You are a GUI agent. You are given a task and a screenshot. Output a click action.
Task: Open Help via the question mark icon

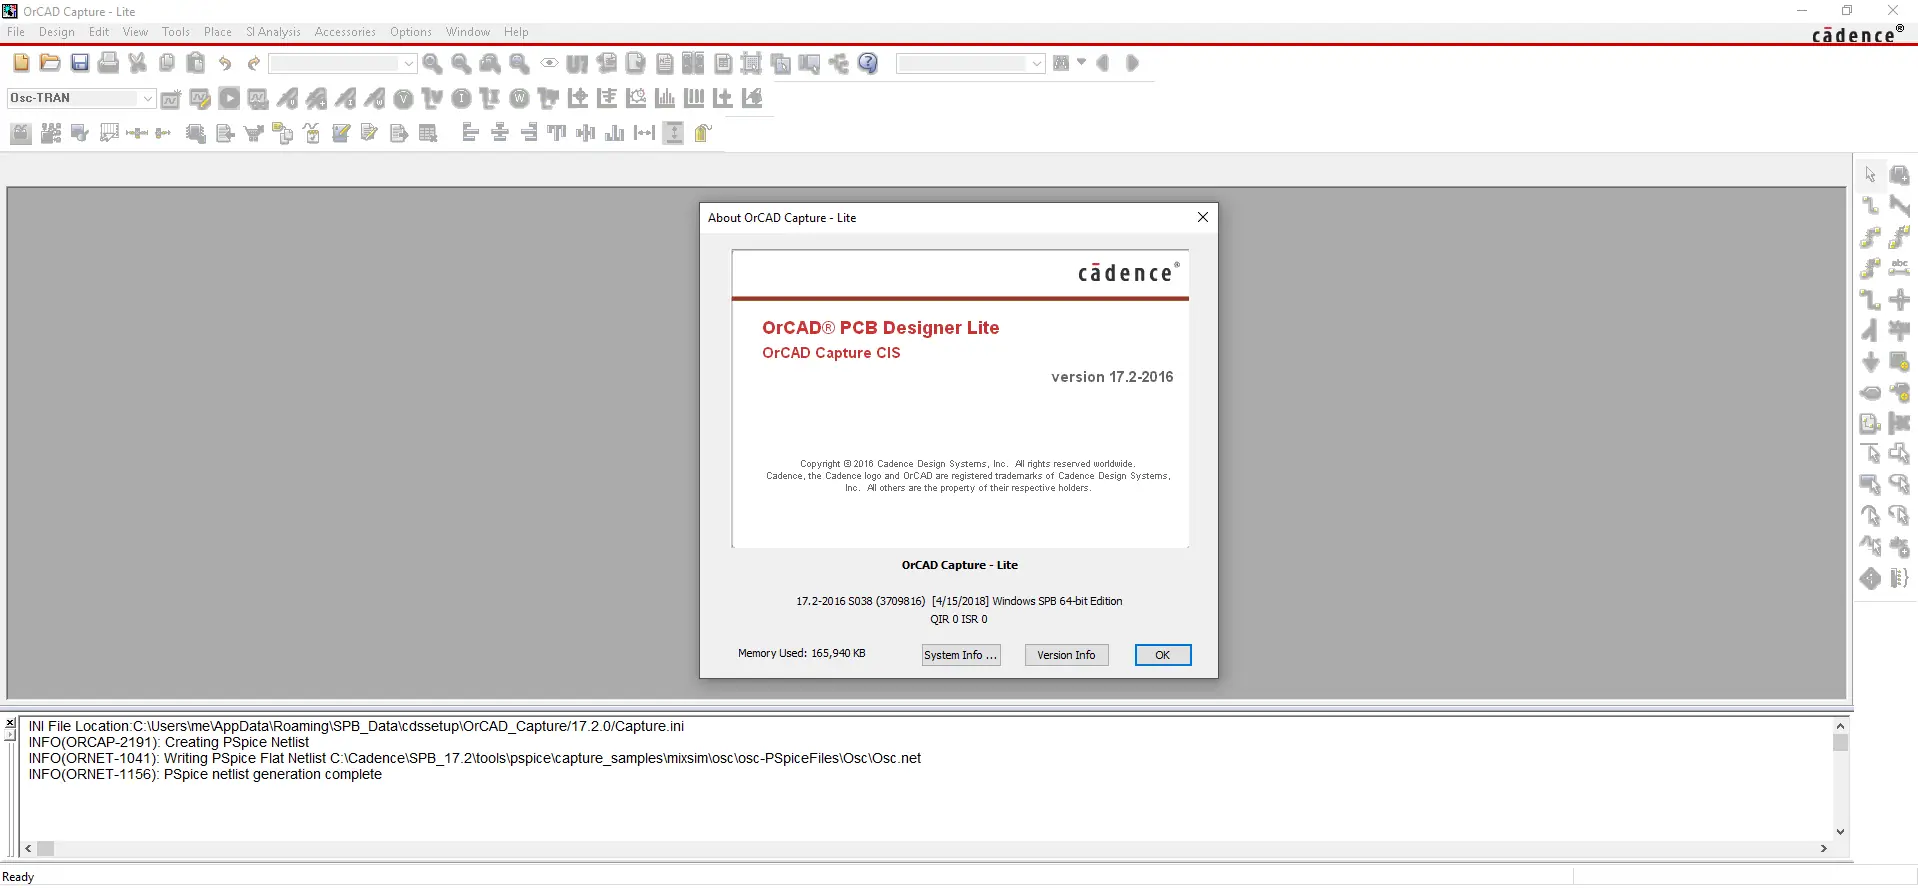click(868, 63)
